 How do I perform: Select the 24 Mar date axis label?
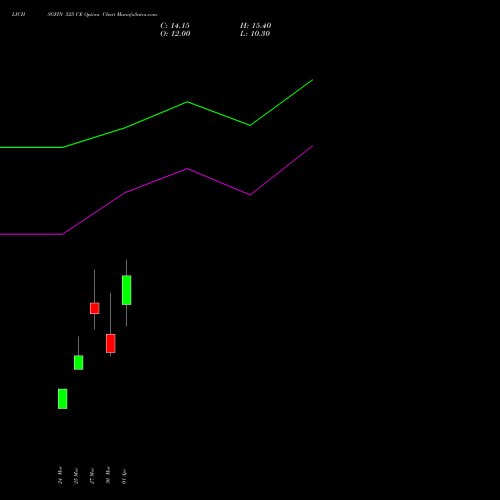pos(60,475)
